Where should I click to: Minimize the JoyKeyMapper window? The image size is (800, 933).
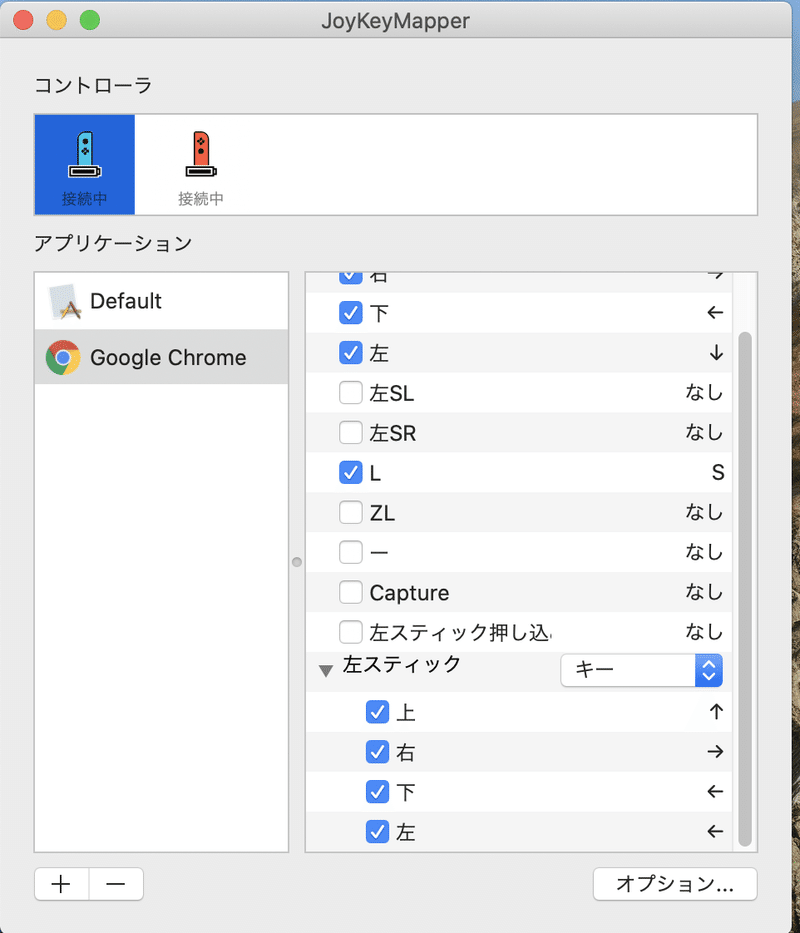[x=57, y=20]
